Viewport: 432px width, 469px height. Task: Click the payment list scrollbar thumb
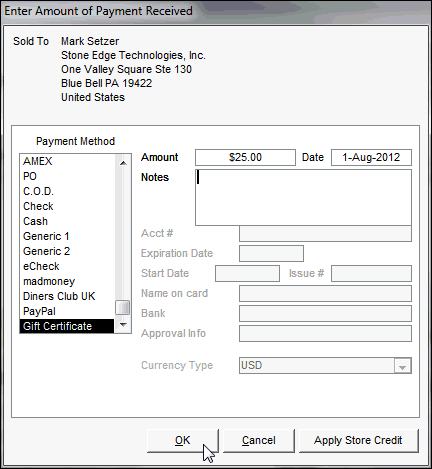pos(123,308)
